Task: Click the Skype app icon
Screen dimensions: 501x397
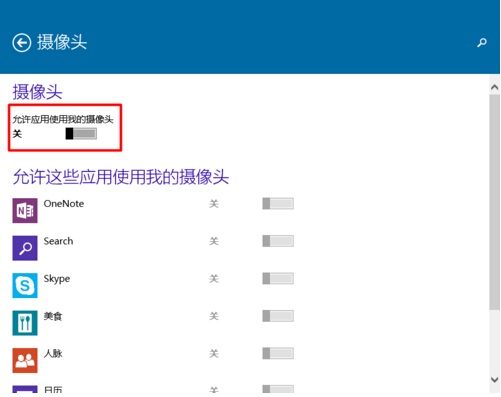Action: coord(25,285)
